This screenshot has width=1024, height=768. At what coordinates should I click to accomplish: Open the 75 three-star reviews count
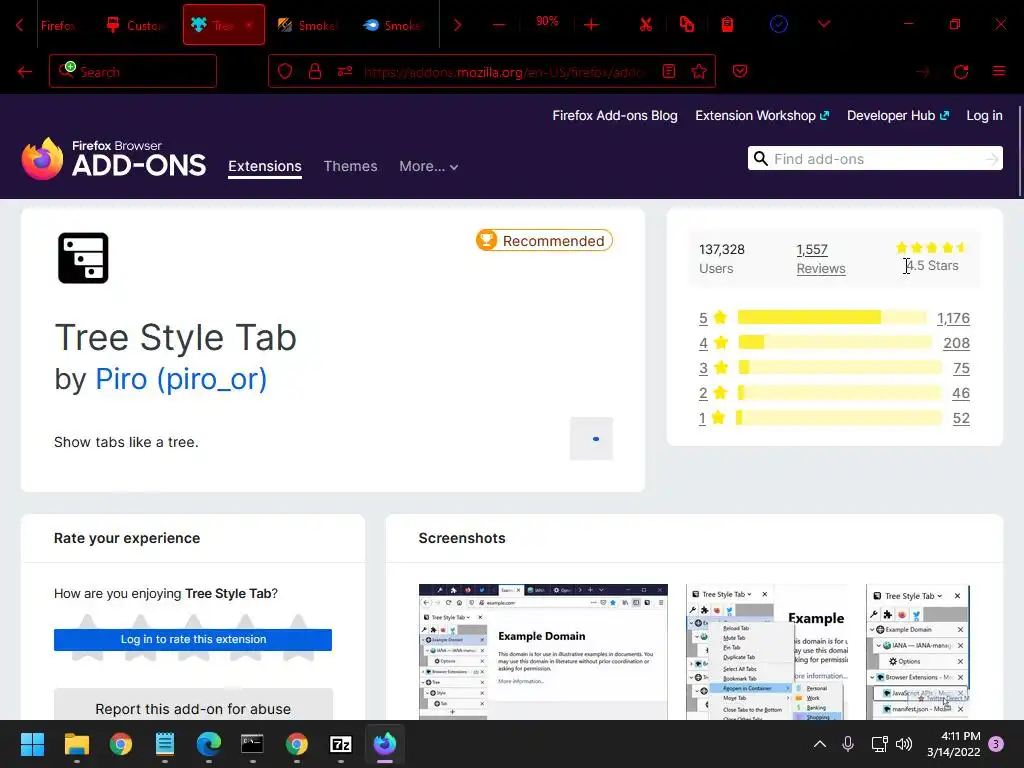pos(961,368)
